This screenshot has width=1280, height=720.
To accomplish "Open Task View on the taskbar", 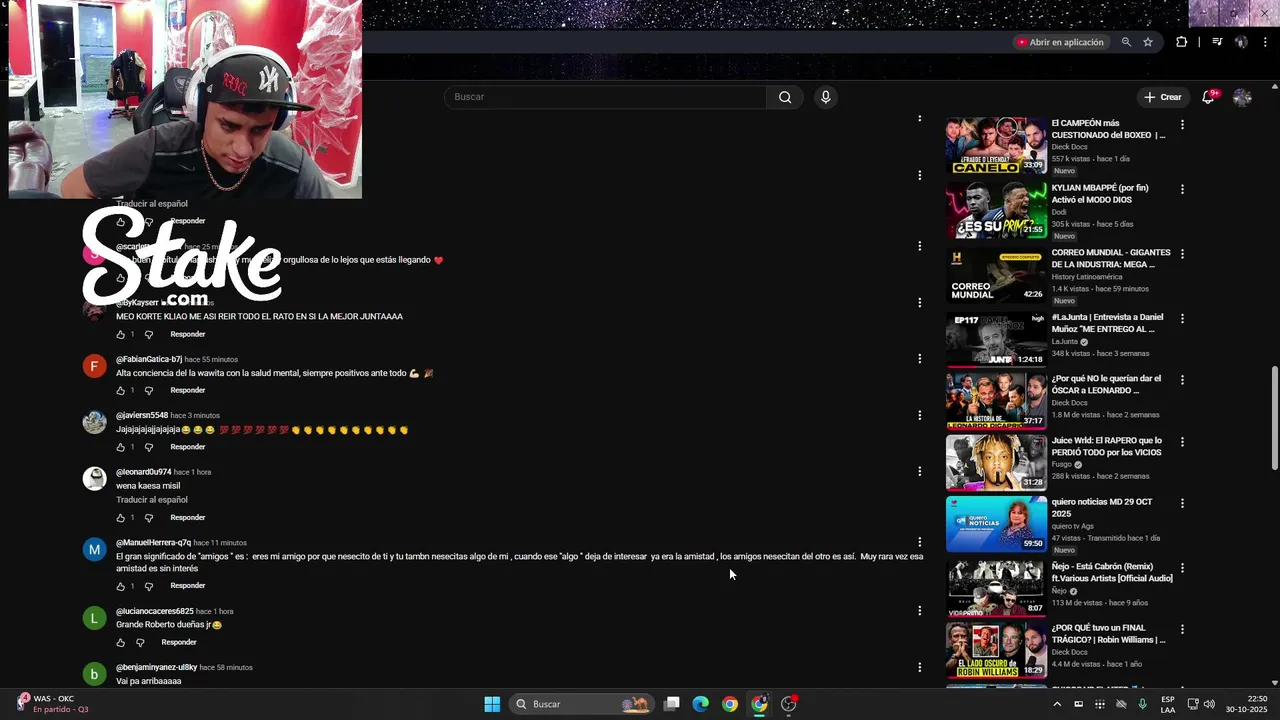I will coord(672,704).
